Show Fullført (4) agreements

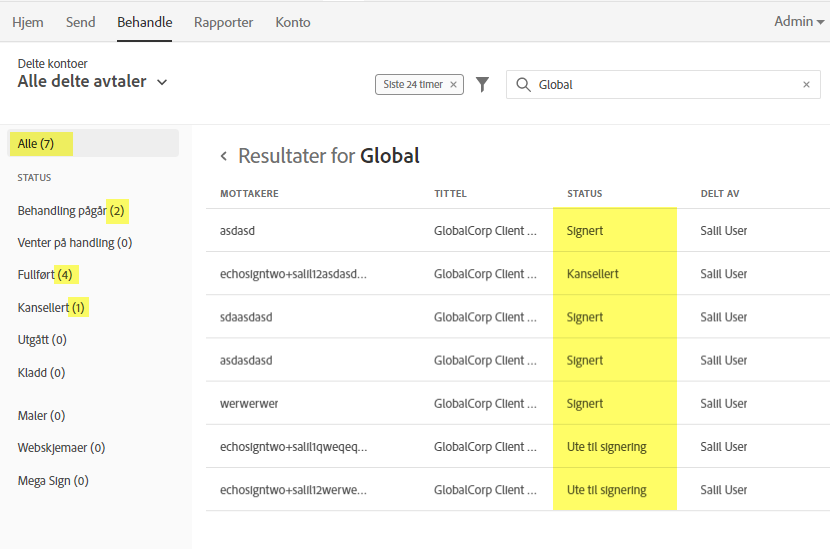tap(45, 274)
